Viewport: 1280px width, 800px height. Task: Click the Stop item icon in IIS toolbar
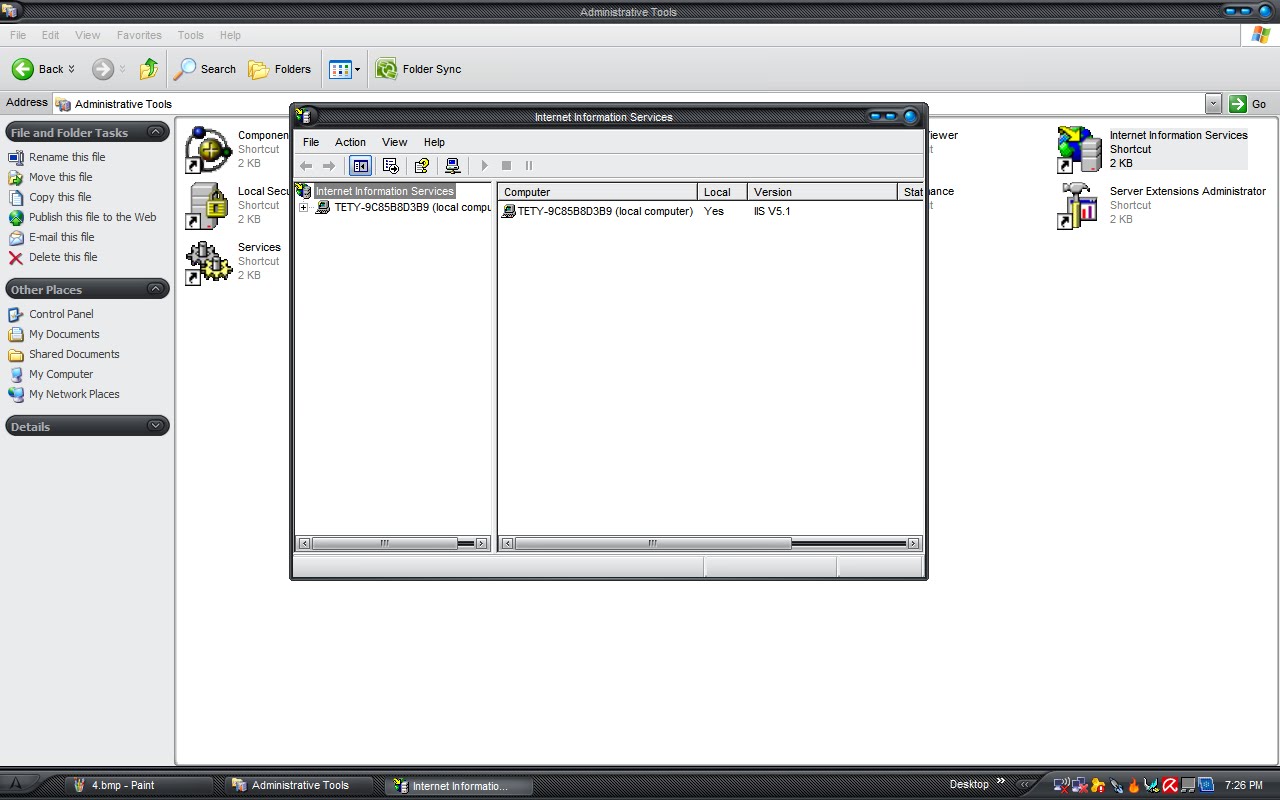click(506, 166)
